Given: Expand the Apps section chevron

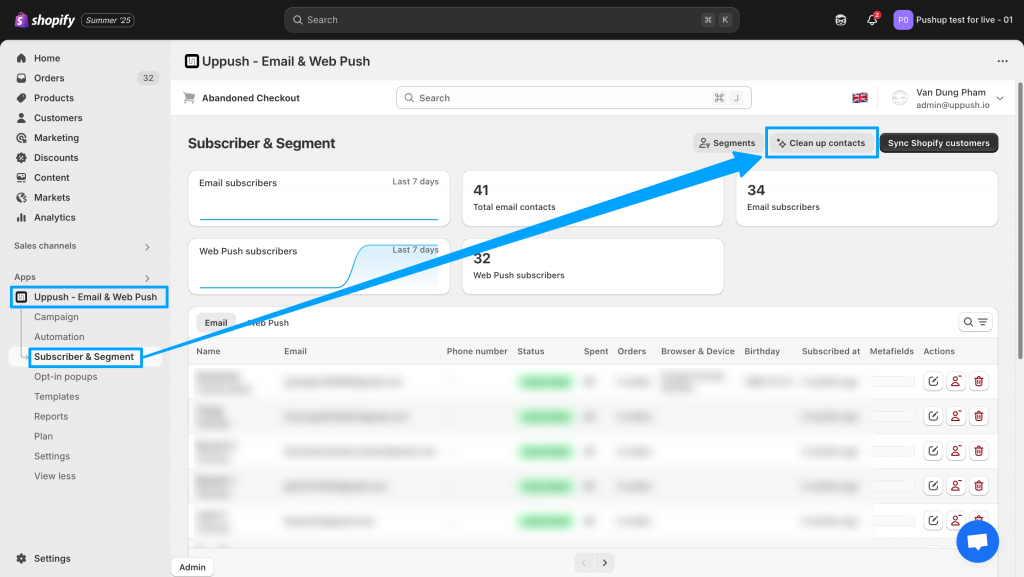Looking at the screenshot, I should pos(147,278).
